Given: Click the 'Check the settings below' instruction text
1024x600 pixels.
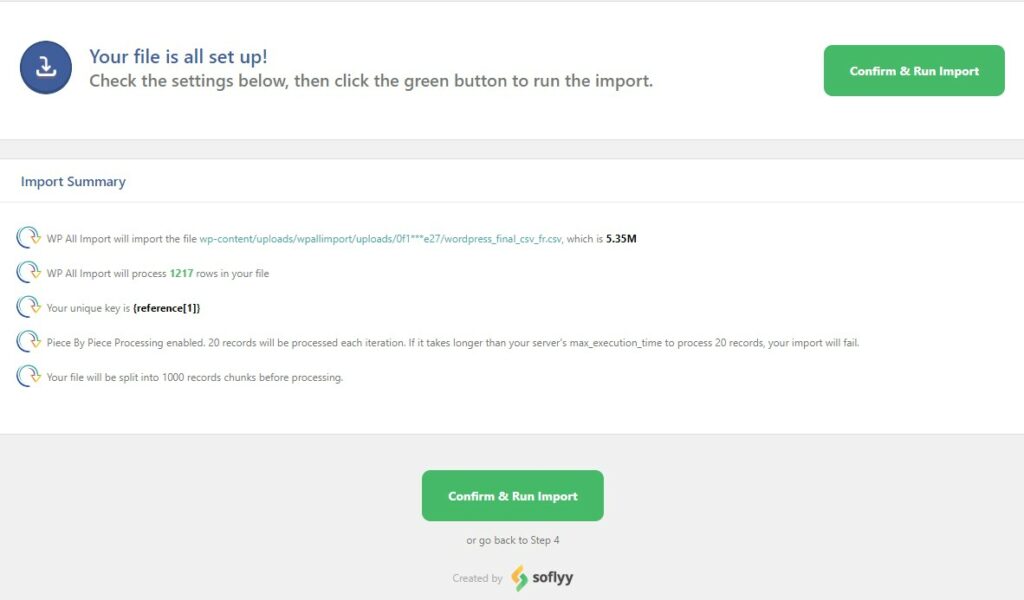Looking at the screenshot, I should [371, 81].
